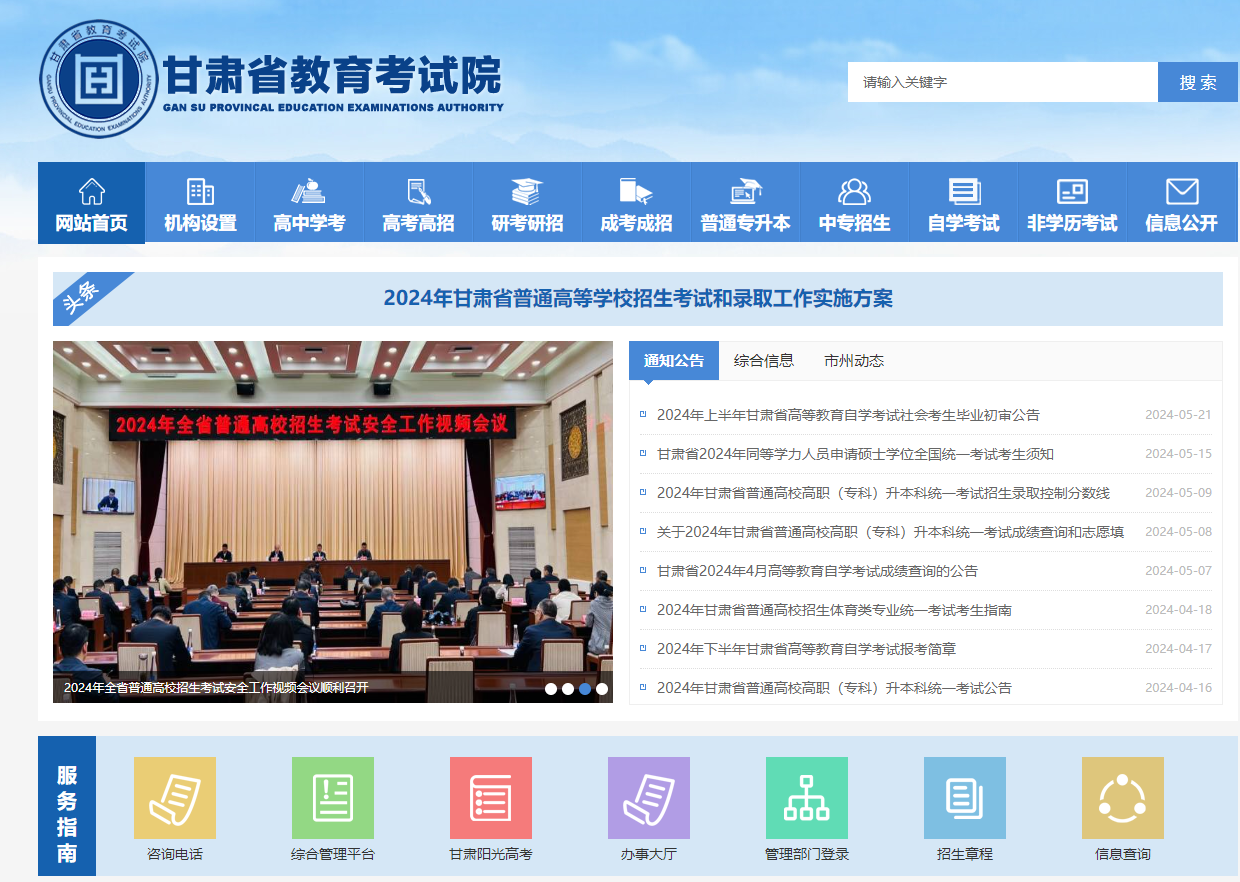The width and height of the screenshot is (1240, 882).
Task: Select the first carousel slide dot
Action: pos(551,688)
